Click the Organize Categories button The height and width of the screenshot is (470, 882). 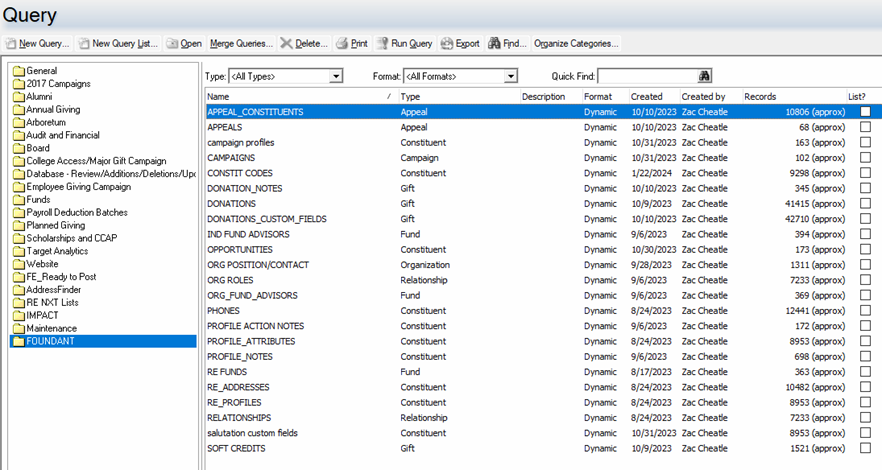point(576,44)
